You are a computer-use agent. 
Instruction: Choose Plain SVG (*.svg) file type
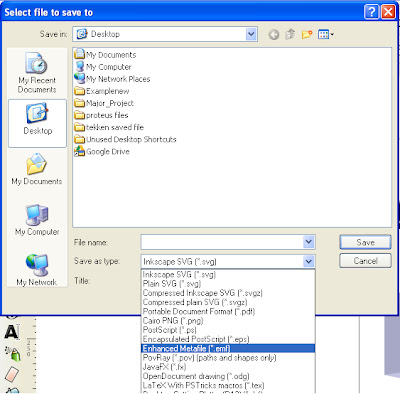(x=228, y=284)
